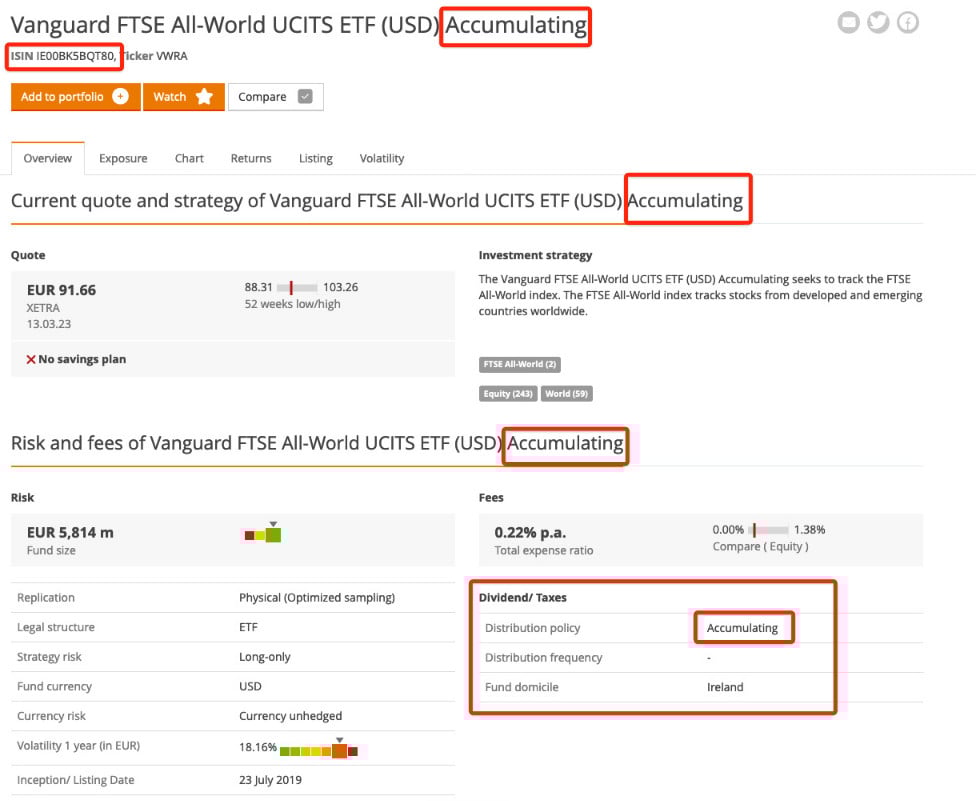Click the star icon on Watch button
Screen dimensions: 976x801
point(204,97)
